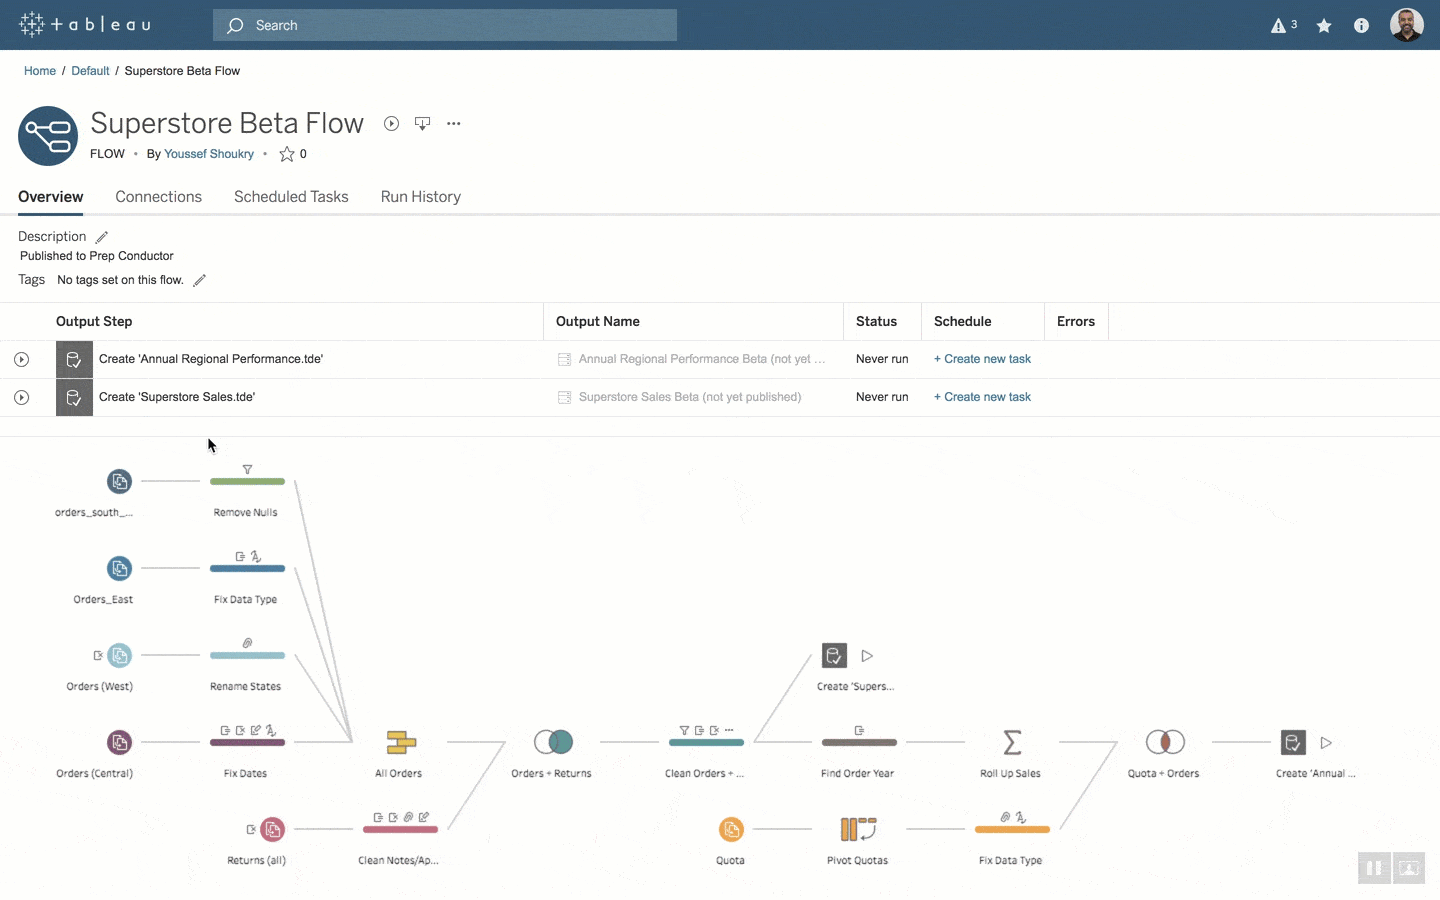Select Create 'Annual ... output node
Screen dimensions: 1440x900
point(1293,742)
